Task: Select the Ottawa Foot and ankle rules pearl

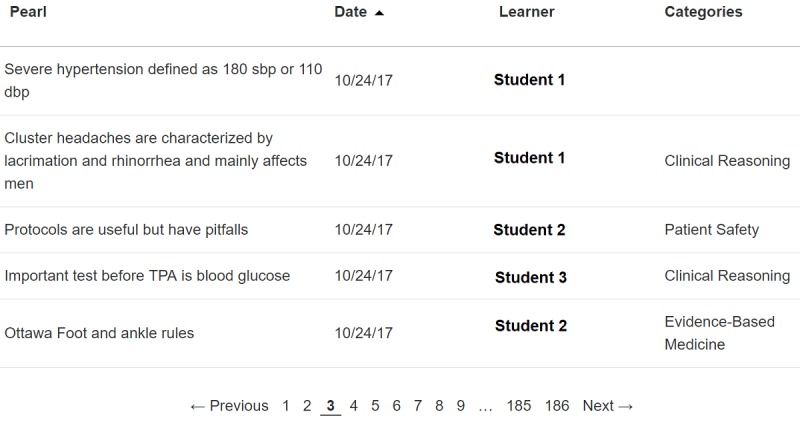Action: (x=99, y=333)
